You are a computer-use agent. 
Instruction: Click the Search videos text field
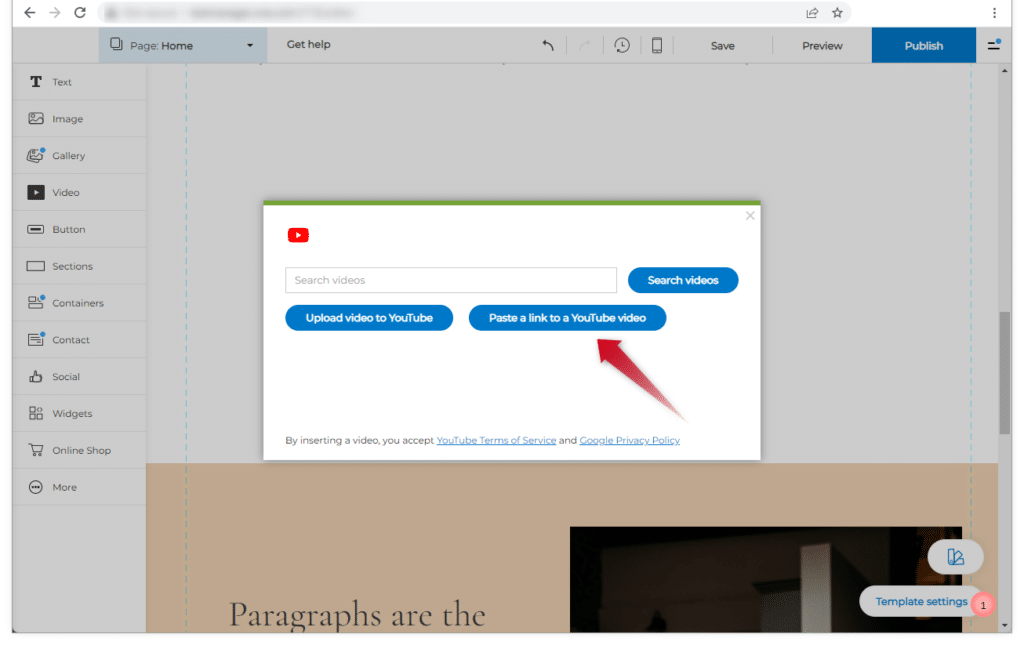coord(450,280)
